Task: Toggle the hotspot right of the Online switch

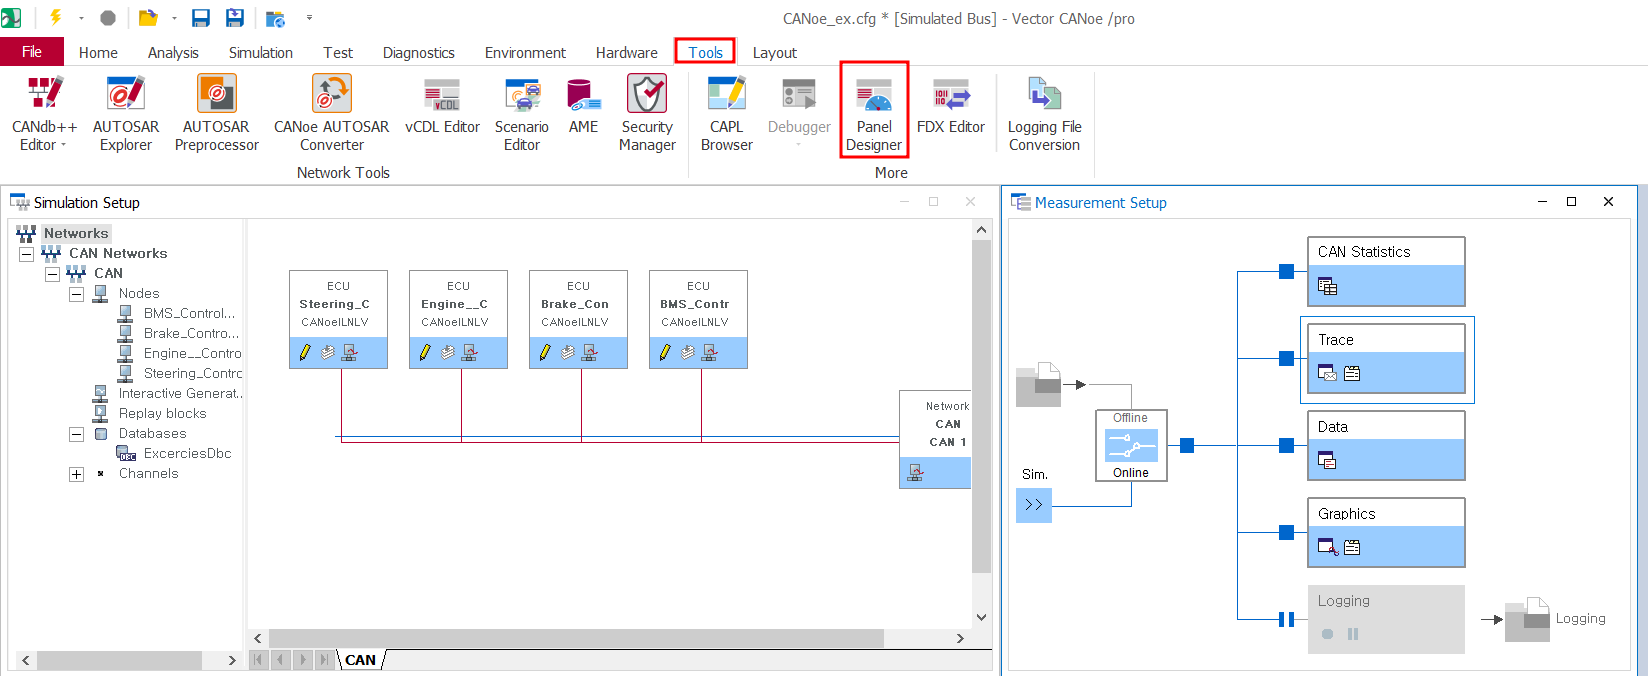Action: 1187,445
